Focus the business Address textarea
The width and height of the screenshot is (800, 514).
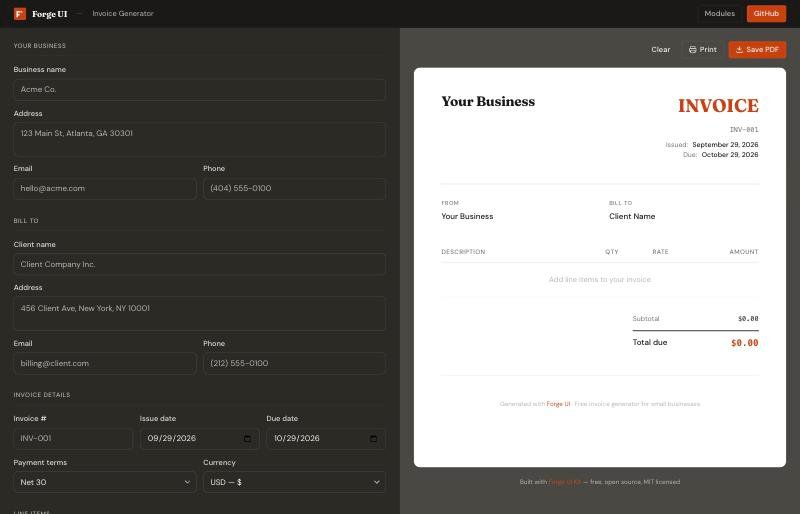pos(199,139)
